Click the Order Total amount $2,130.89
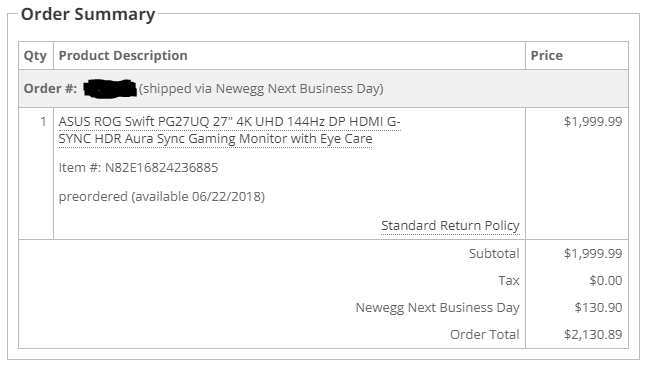649x368 pixels. 593,334
